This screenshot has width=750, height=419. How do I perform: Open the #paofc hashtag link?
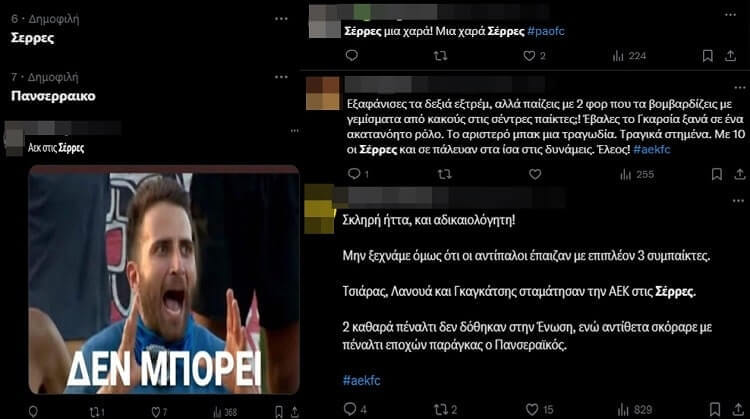[546, 31]
